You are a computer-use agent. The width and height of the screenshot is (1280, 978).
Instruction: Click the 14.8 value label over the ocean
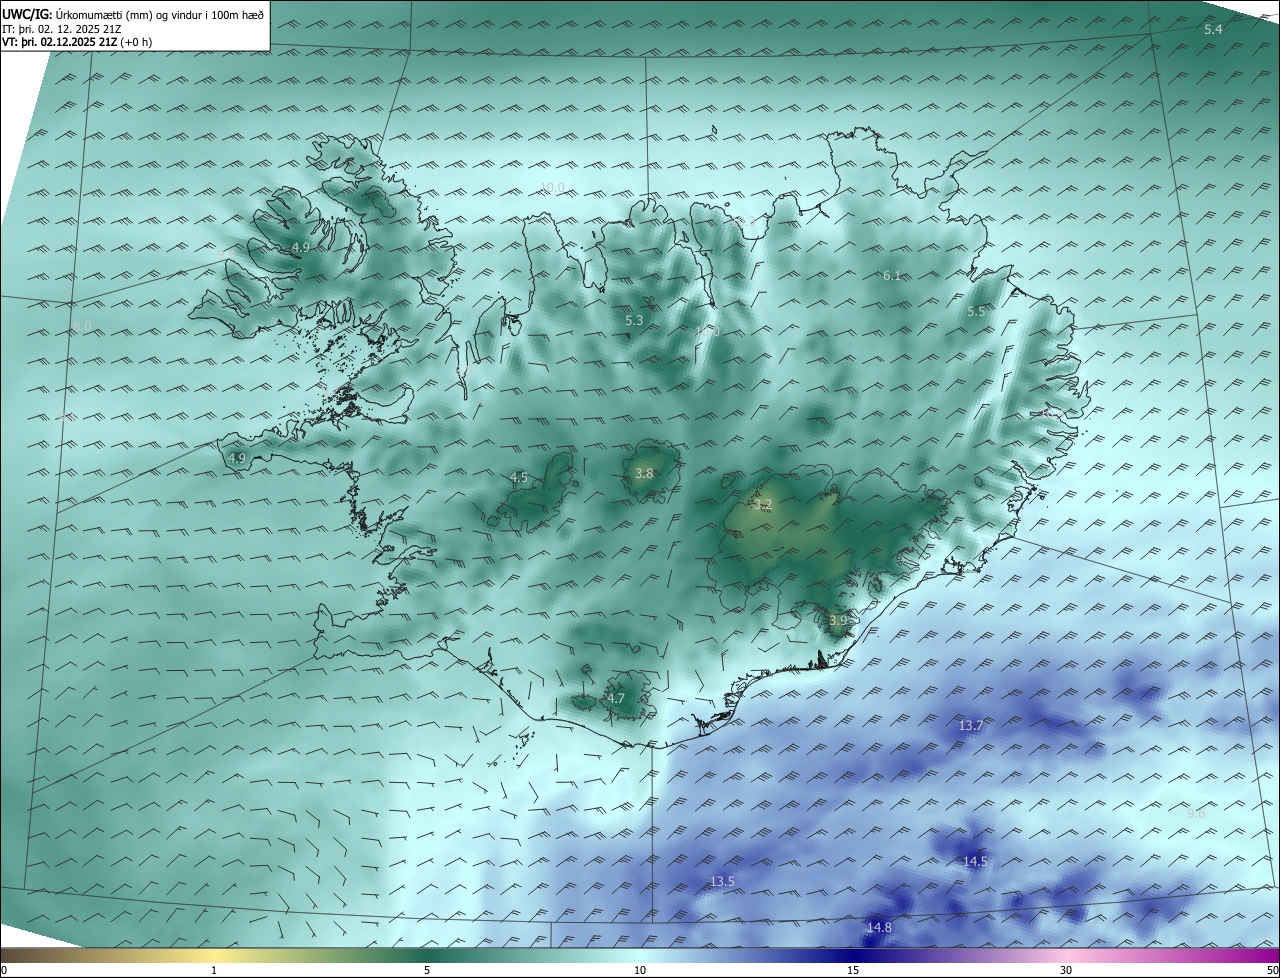879,928
